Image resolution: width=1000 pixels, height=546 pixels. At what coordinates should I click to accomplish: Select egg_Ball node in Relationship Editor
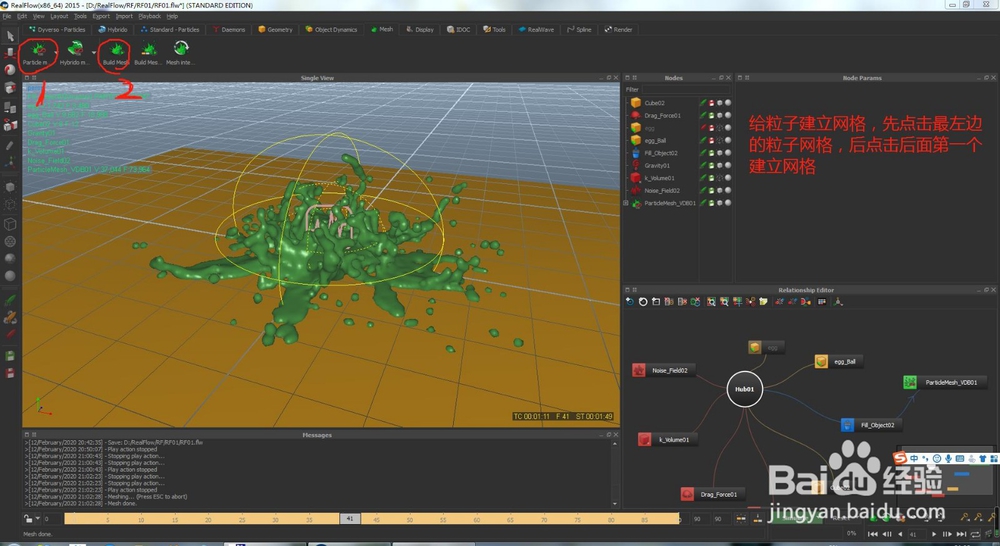[839, 362]
